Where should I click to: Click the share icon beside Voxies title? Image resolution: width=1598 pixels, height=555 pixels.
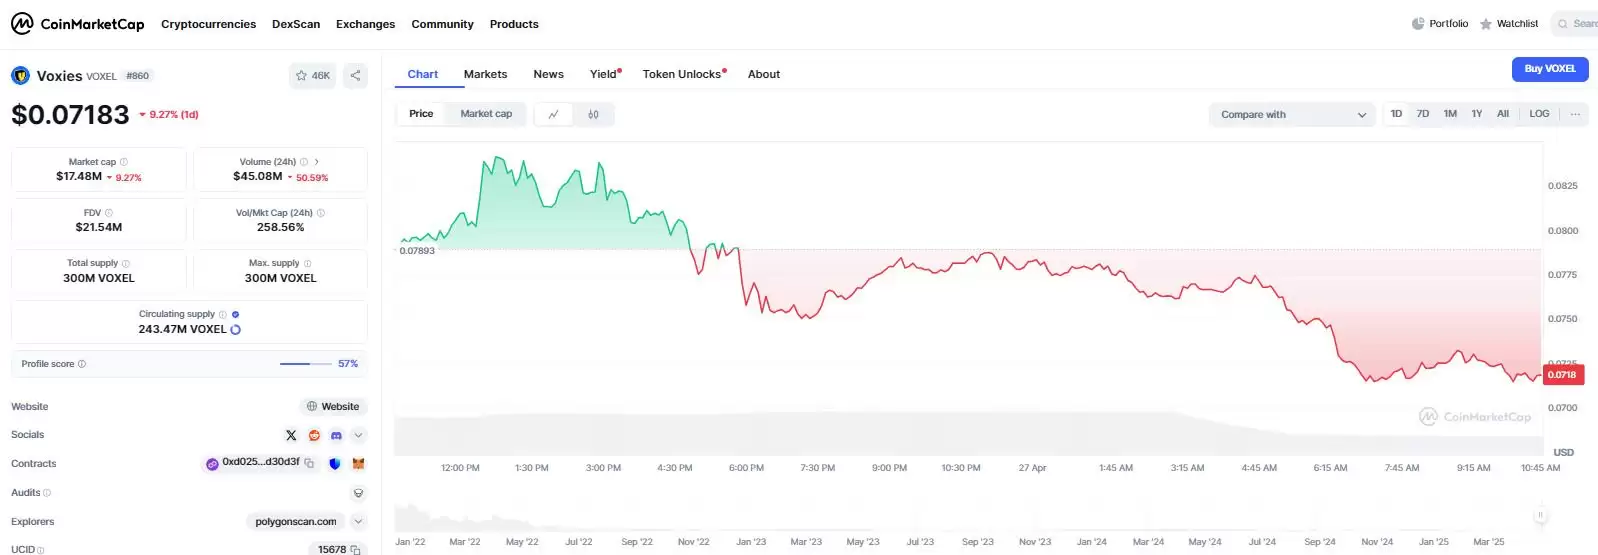(x=355, y=76)
